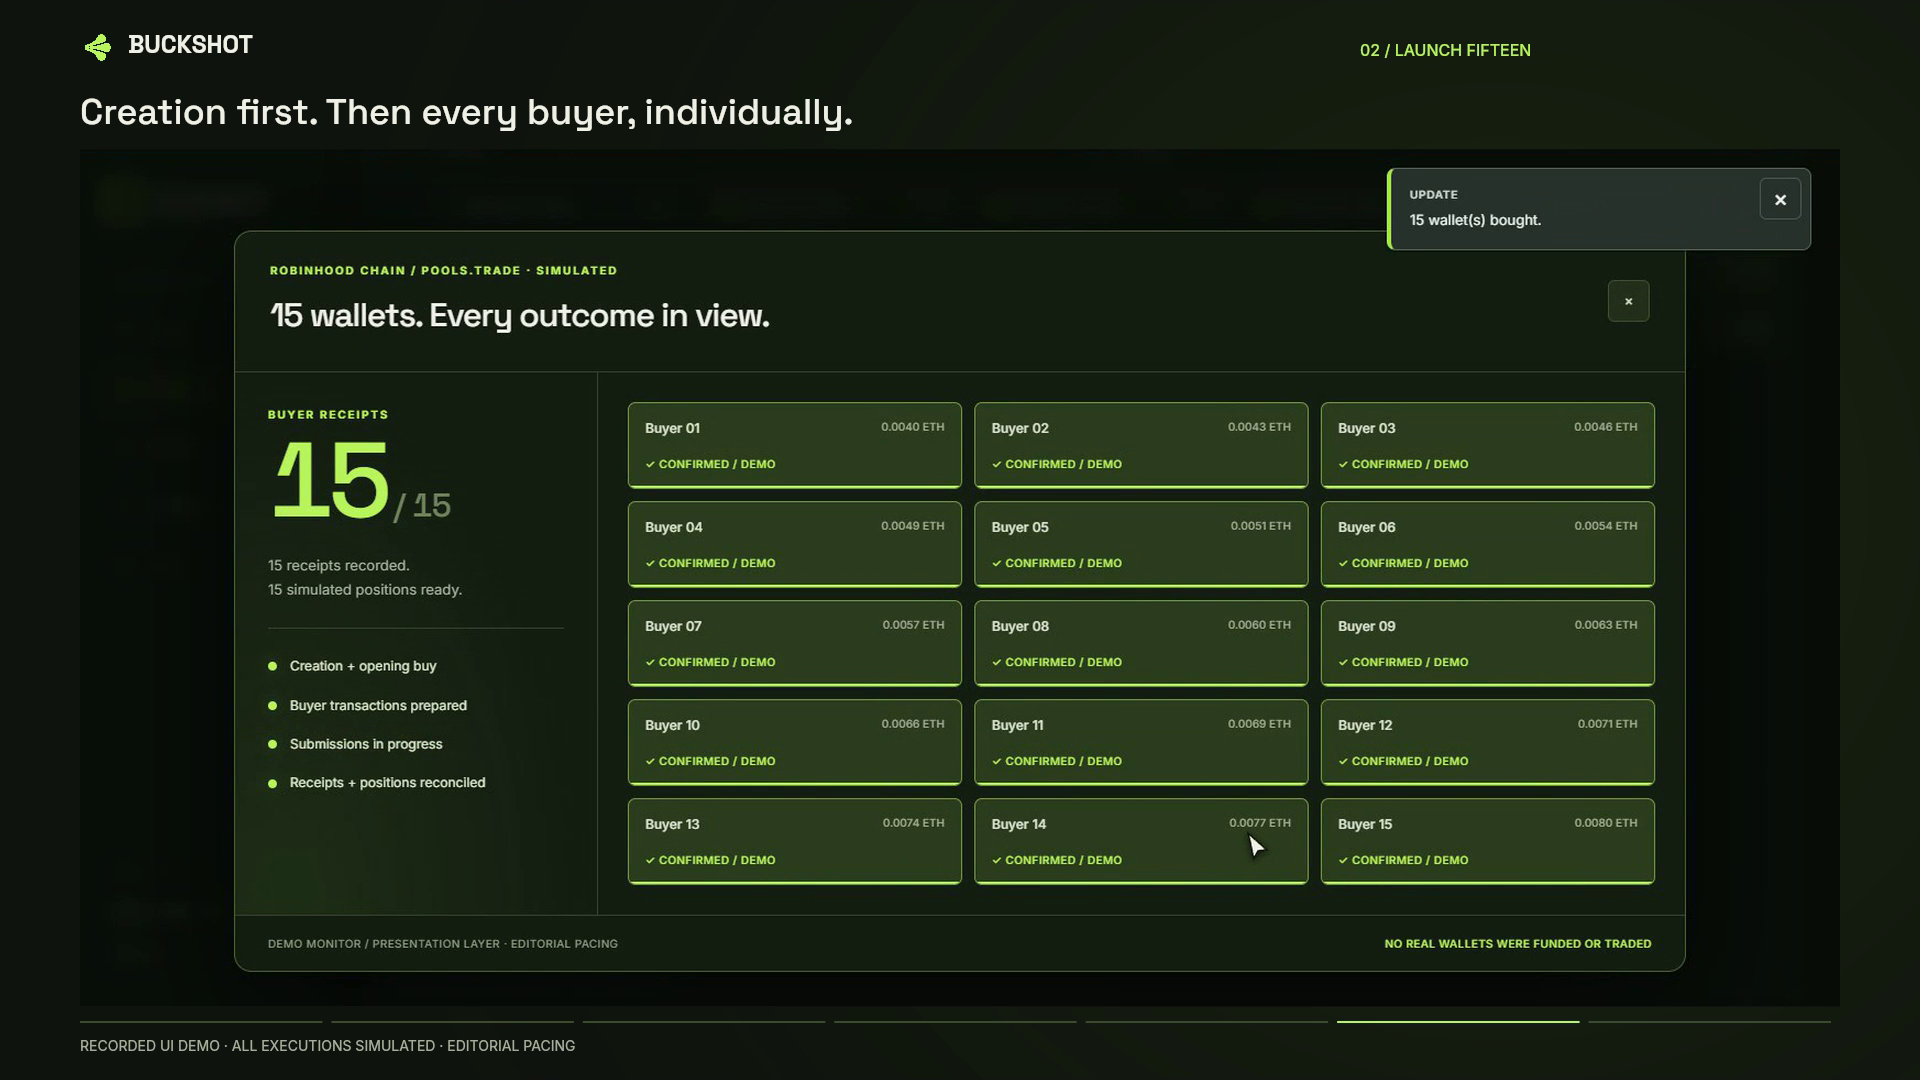This screenshot has height=1080, width=1920.
Task: Select the Buyer 04 card
Action: coord(795,544)
